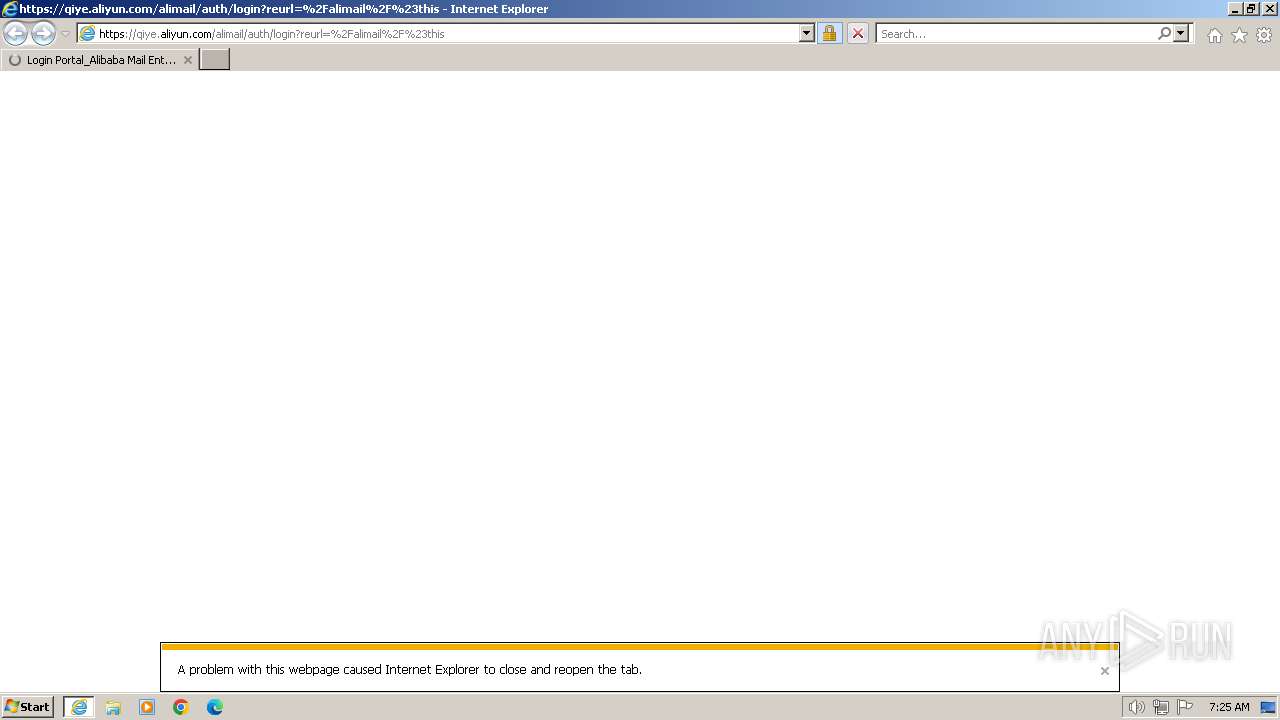The height and width of the screenshot is (720, 1280).
Task: Open the Action Center flag icon
Action: point(1185,707)
